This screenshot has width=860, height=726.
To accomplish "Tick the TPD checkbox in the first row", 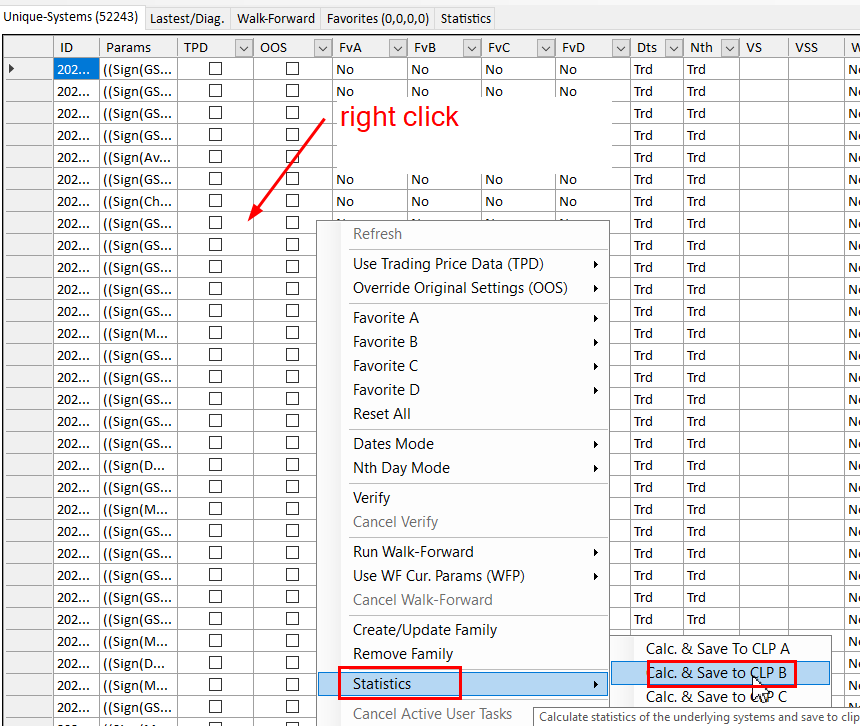I will pos(215,69).
